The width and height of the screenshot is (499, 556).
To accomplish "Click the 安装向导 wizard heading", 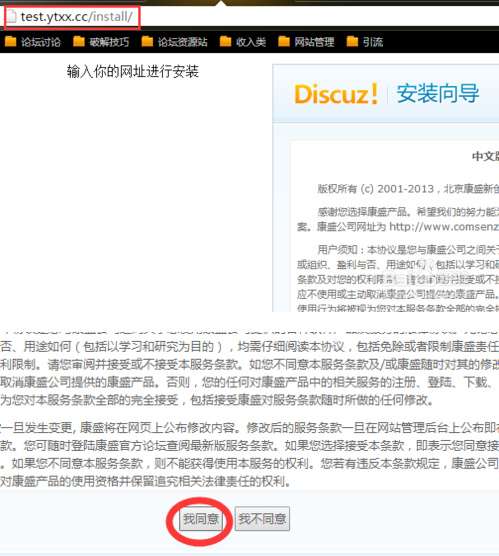I will [438, 94].
